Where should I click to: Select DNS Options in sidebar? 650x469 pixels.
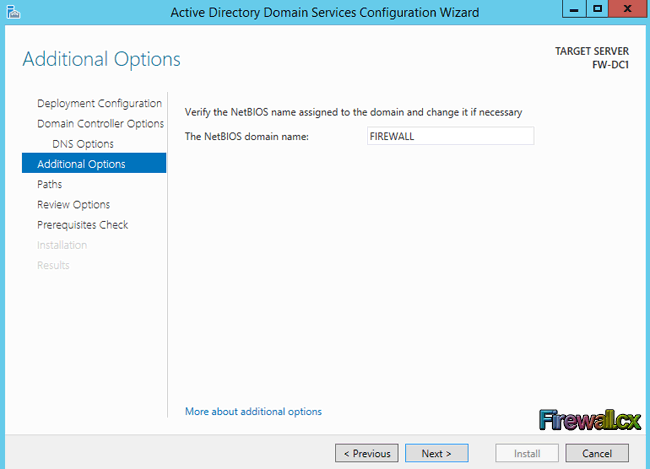[x=83, y=144]
